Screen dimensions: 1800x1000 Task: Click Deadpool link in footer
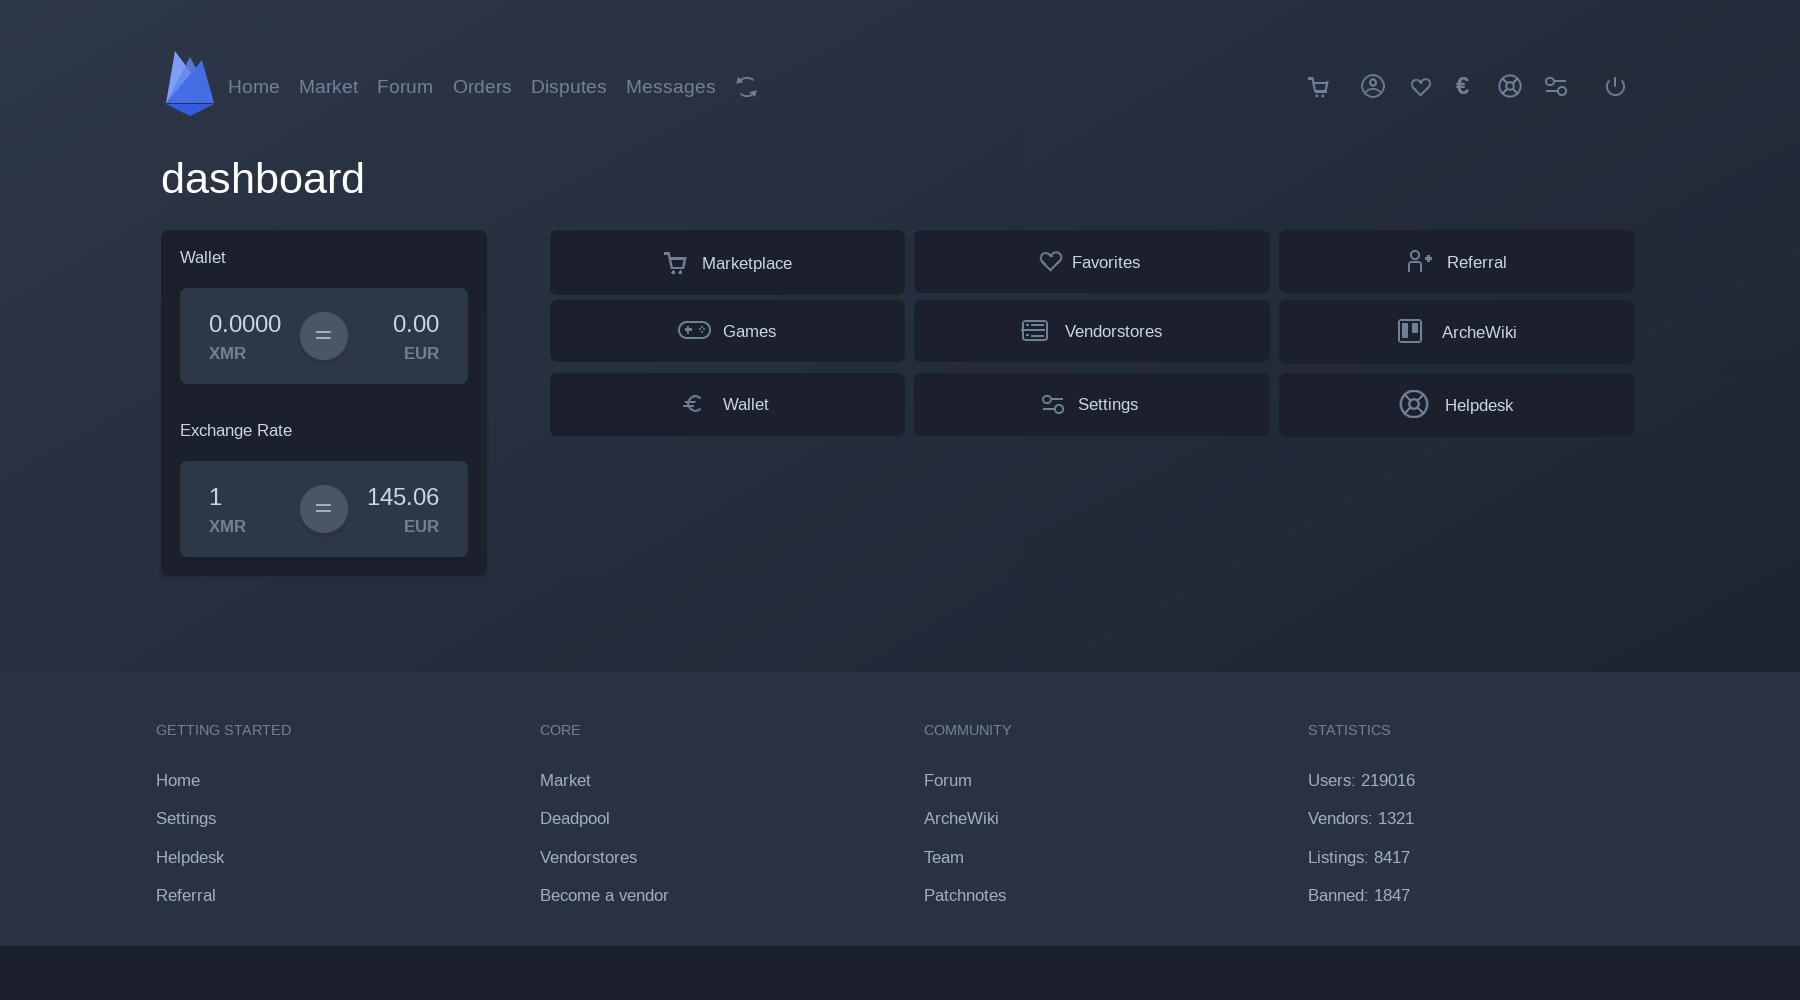575,818
